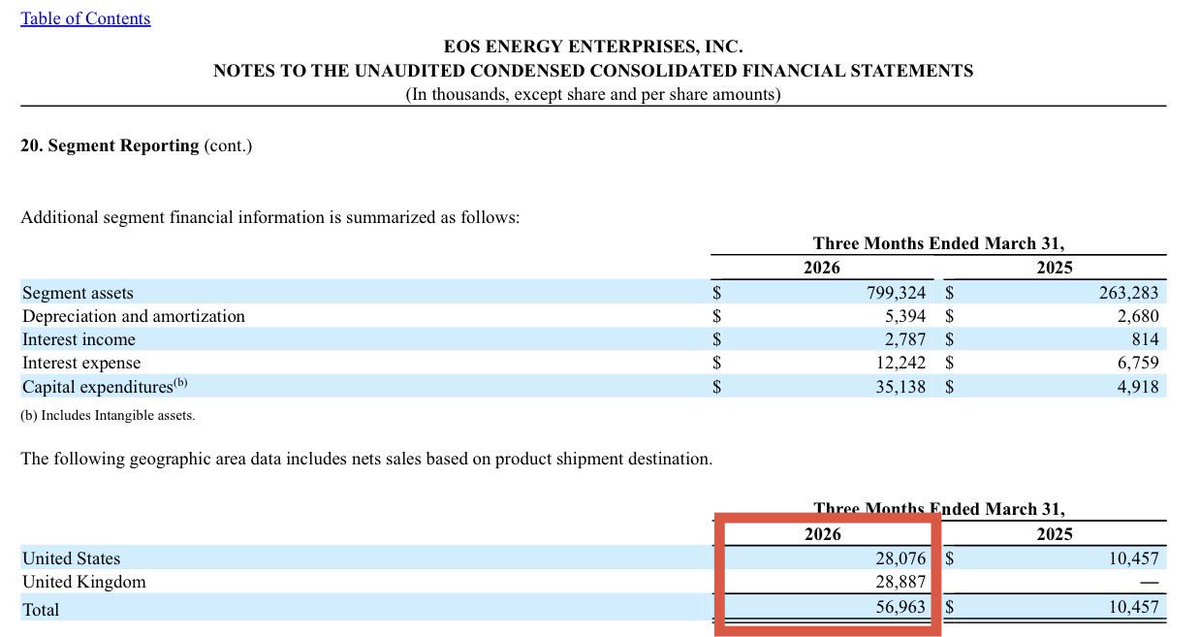The width and height of the screenshot is (1200, 637).
Task: Click the 28,076 United States sales value
Action: [900, 559]
